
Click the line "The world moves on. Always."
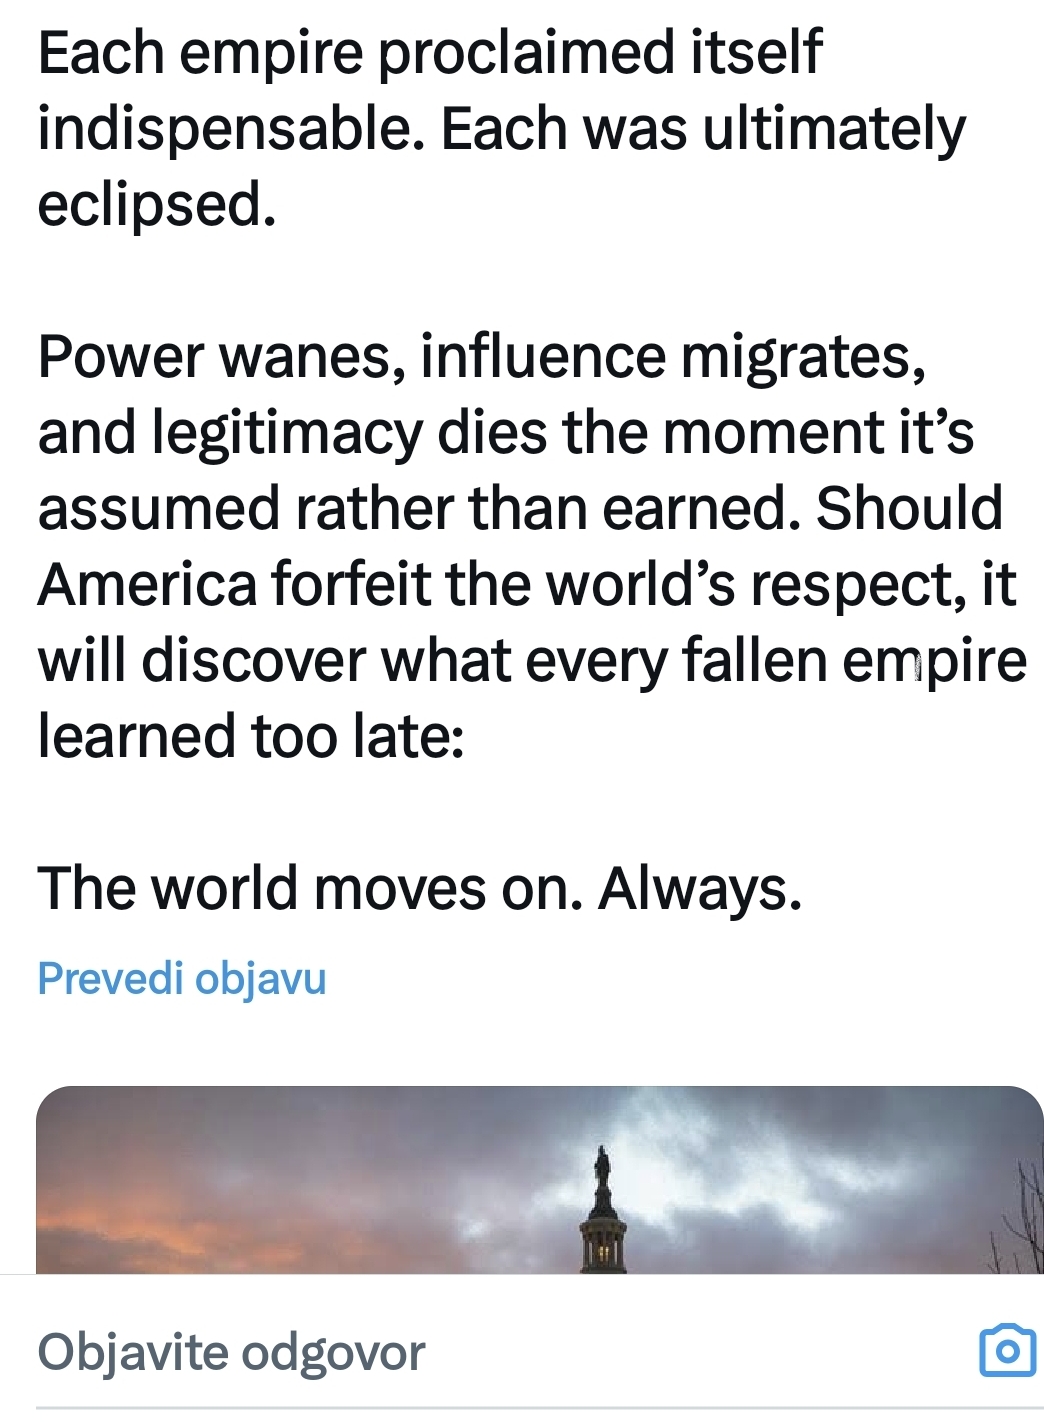pos(419,888)
